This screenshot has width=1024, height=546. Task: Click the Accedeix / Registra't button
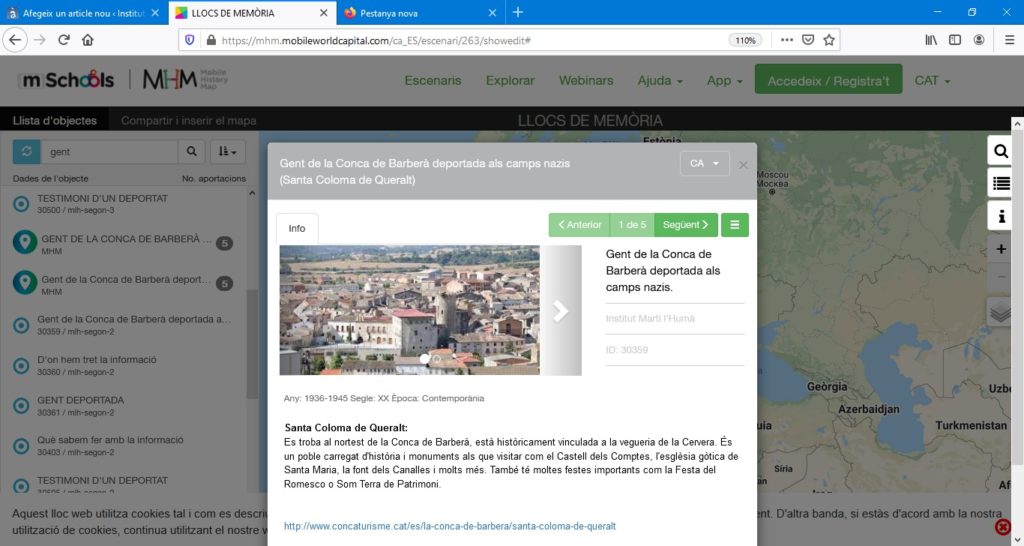click(827, 80)
